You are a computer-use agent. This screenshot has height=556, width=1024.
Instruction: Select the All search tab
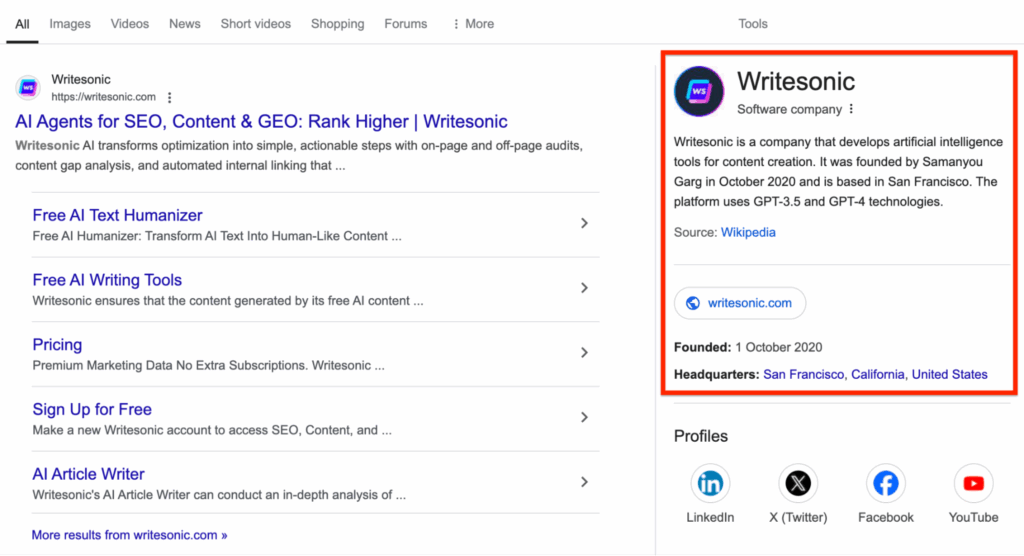pos(22,24)
